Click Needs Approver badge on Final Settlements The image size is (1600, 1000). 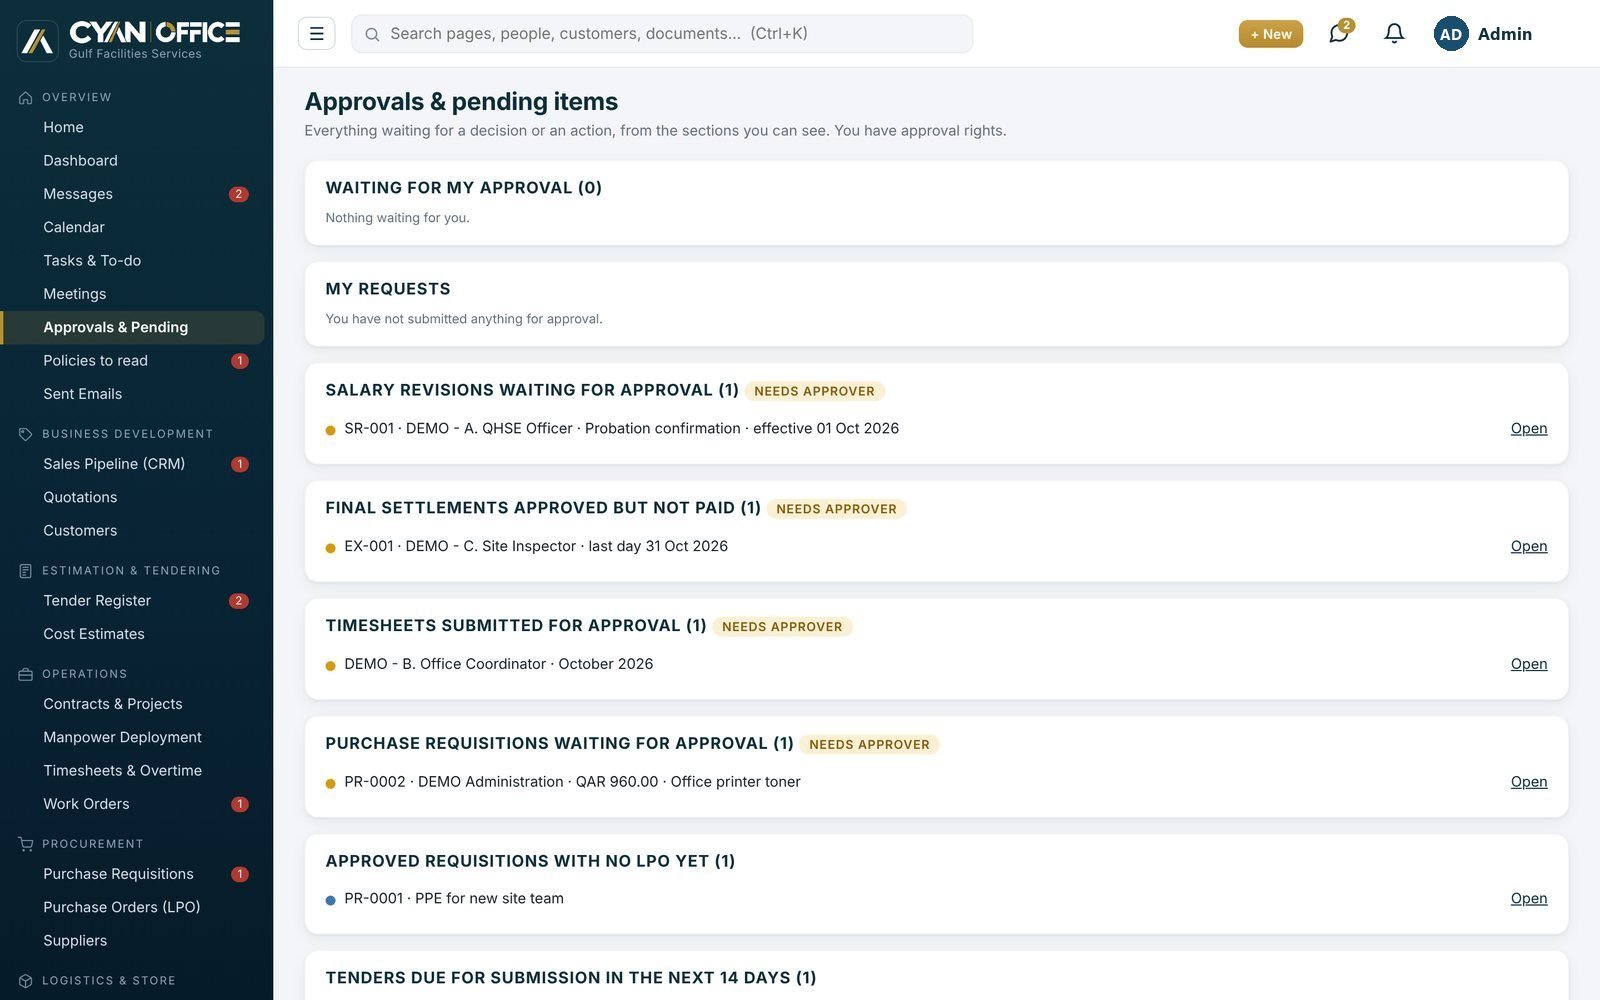[836, 509]
